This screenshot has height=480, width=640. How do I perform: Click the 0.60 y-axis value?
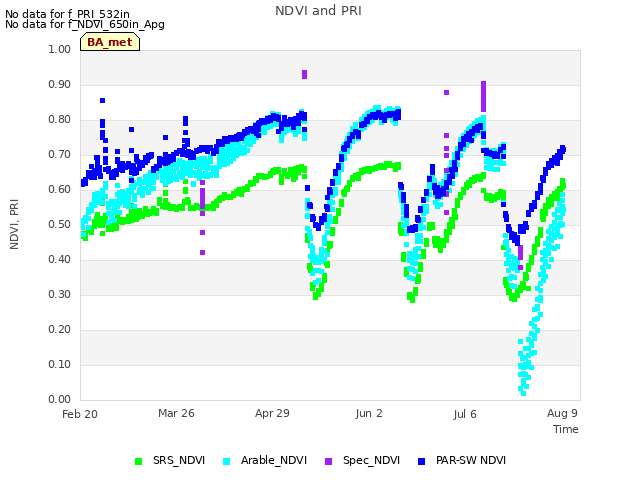click(60, 189)
